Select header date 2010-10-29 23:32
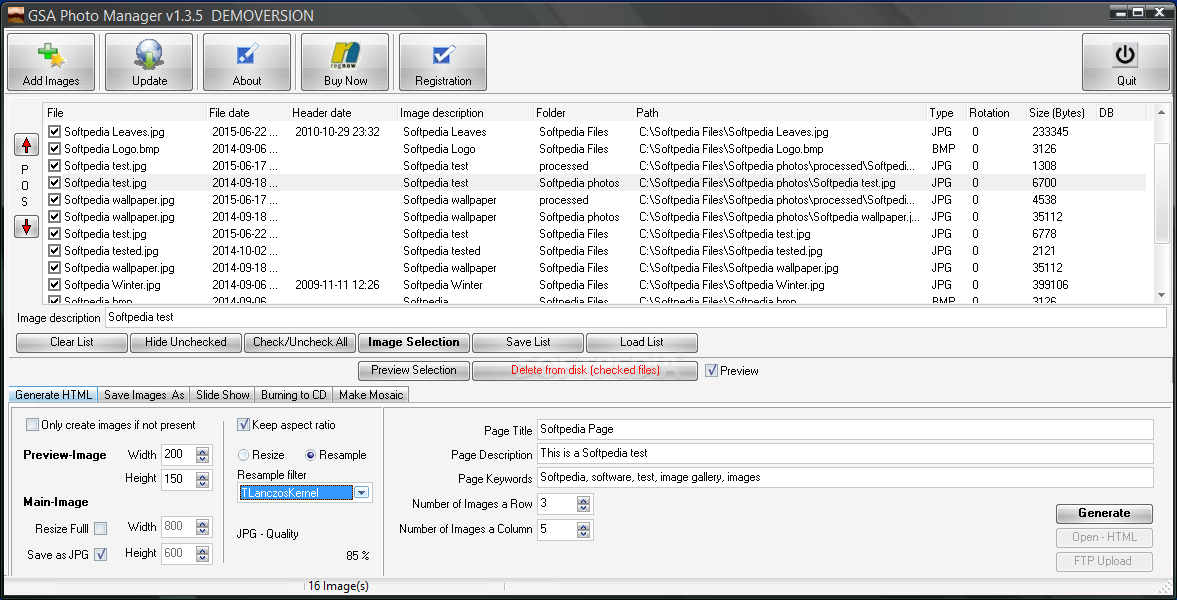The image size is (1177, 600). (x=337, y=132)
